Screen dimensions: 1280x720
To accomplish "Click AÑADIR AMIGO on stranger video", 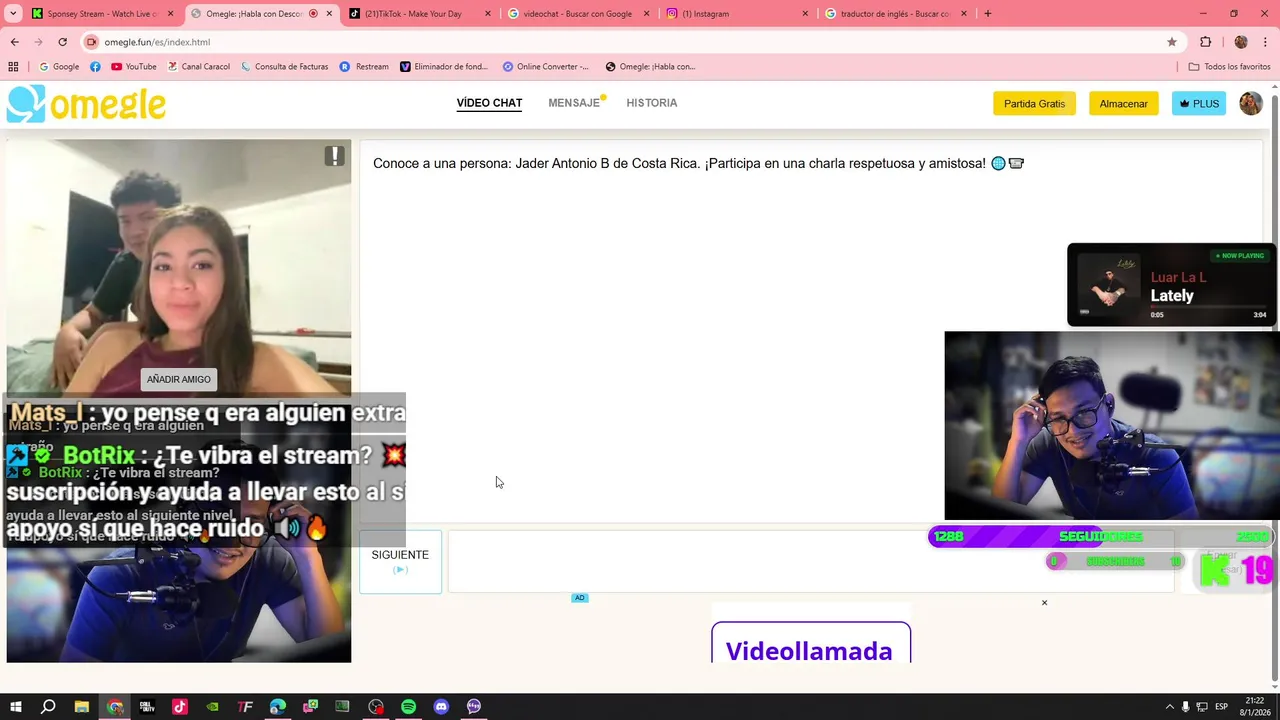I will pos(179,380).
